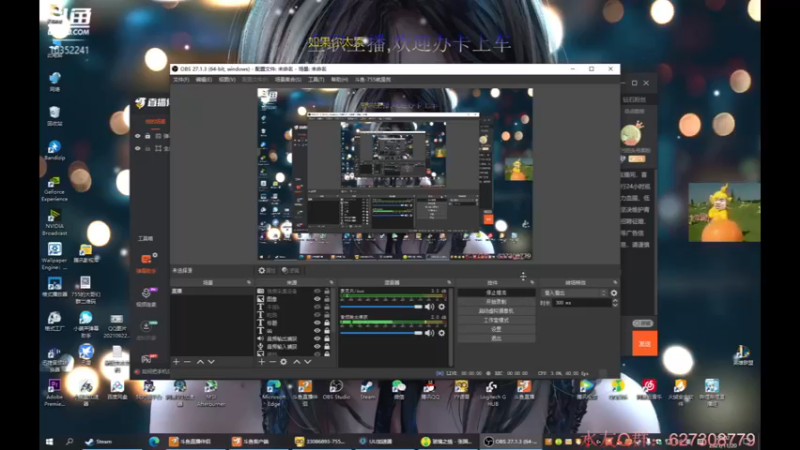Viewport: 800px width, 450px height.
Task: Move the selected source up in the list
Action: point(296,362)
